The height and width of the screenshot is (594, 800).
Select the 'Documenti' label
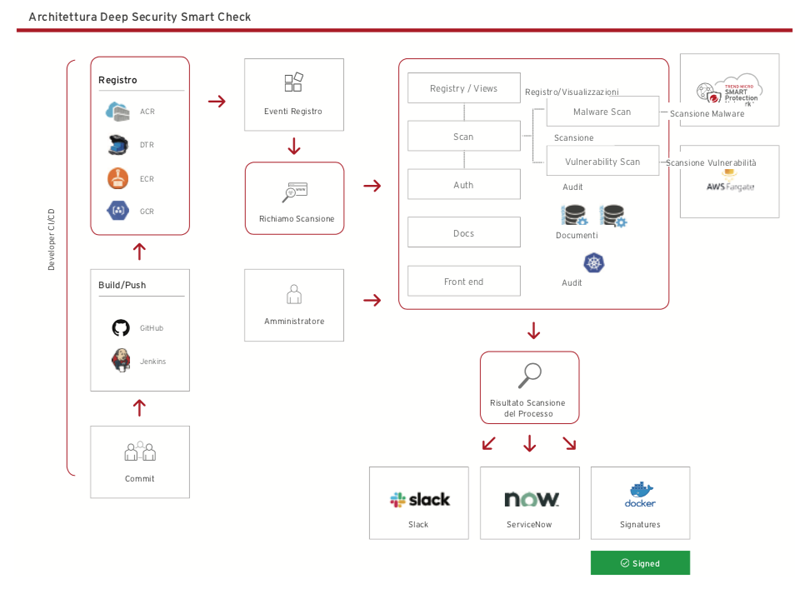(577, 235)
